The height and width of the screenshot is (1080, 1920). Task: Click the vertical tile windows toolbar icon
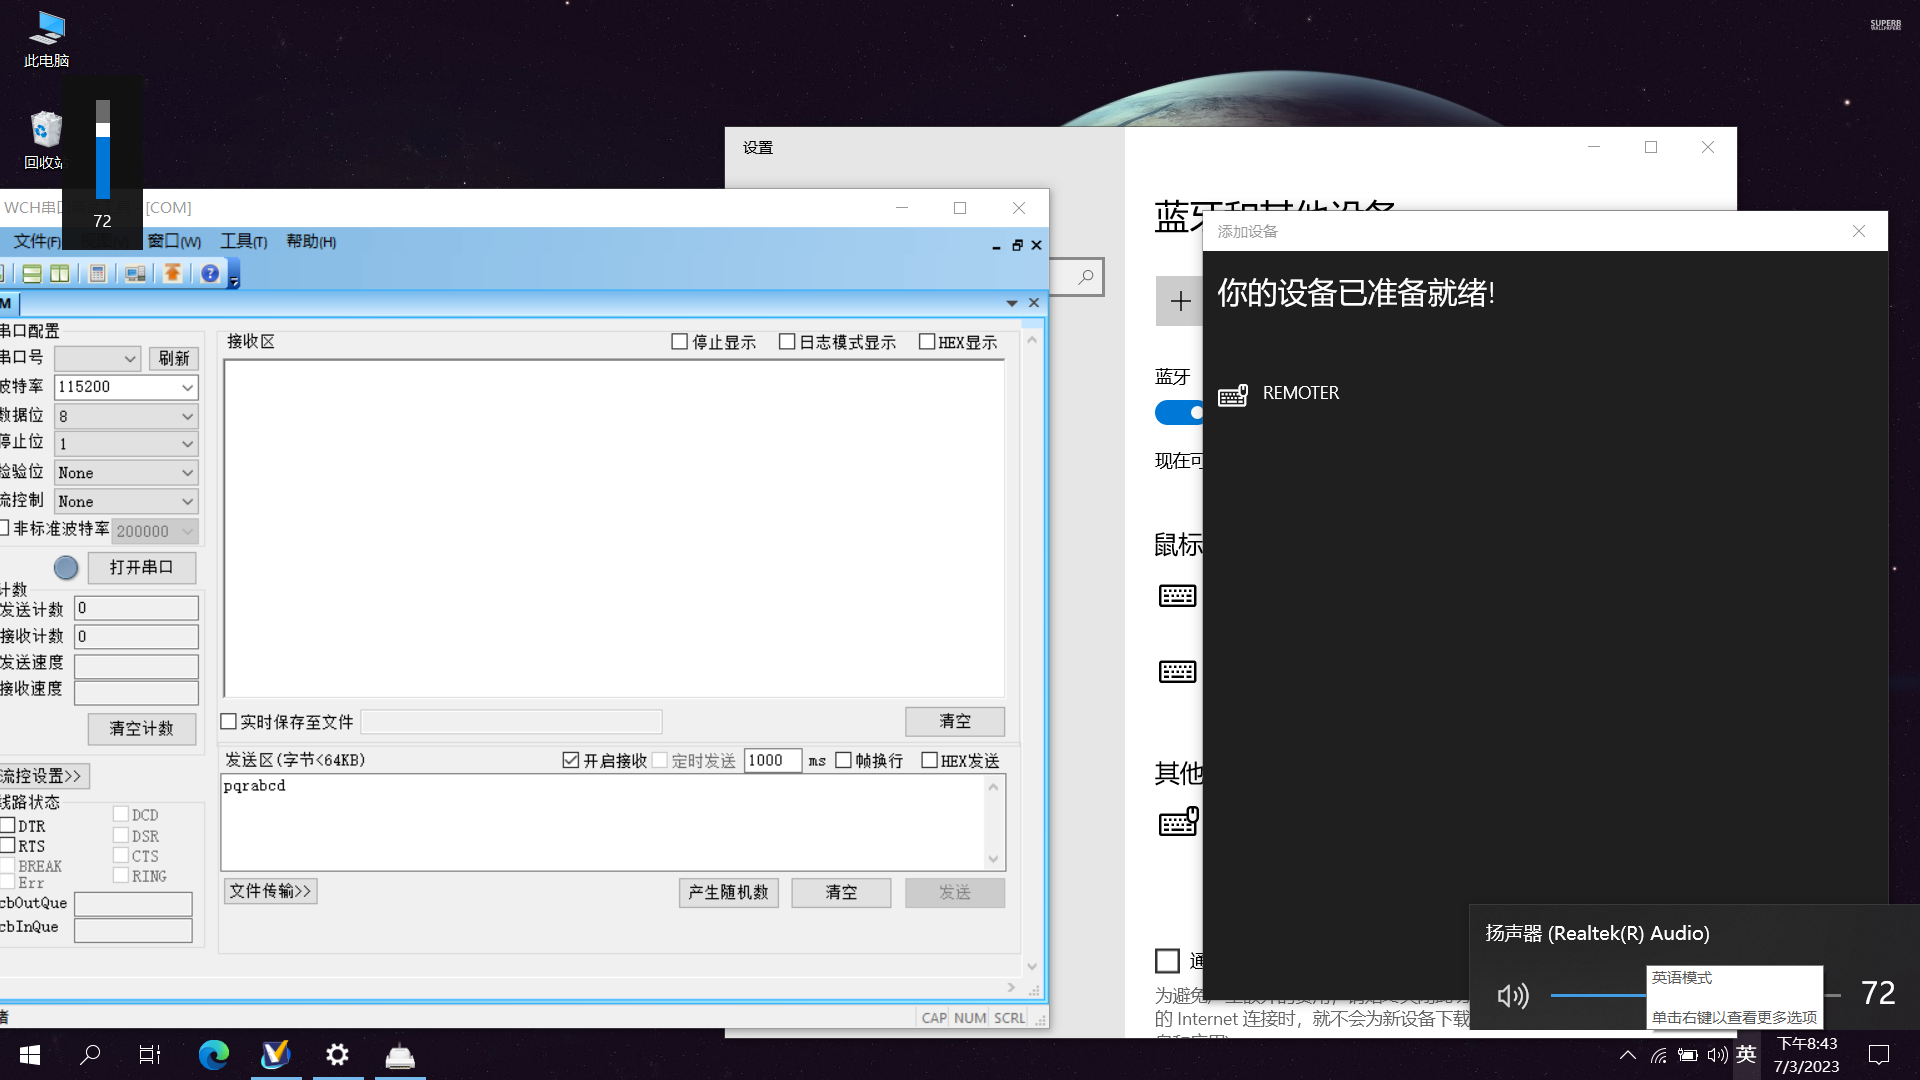point(60,273)
